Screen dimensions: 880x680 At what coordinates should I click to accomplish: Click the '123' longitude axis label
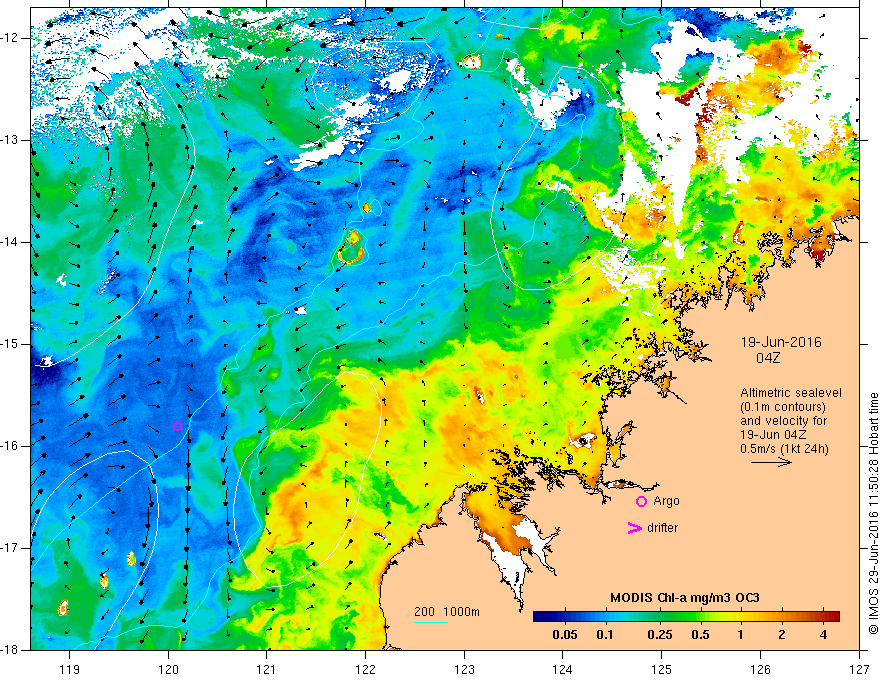pos(464,669)
